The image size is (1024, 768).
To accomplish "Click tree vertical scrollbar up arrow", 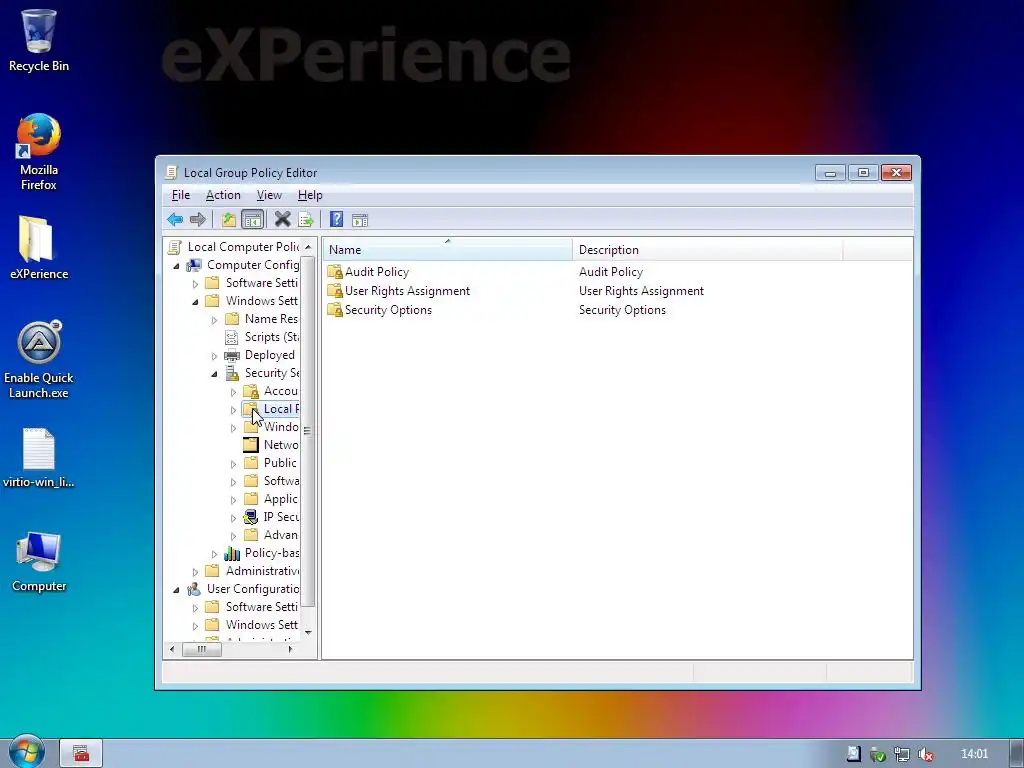I will (308, 247).
